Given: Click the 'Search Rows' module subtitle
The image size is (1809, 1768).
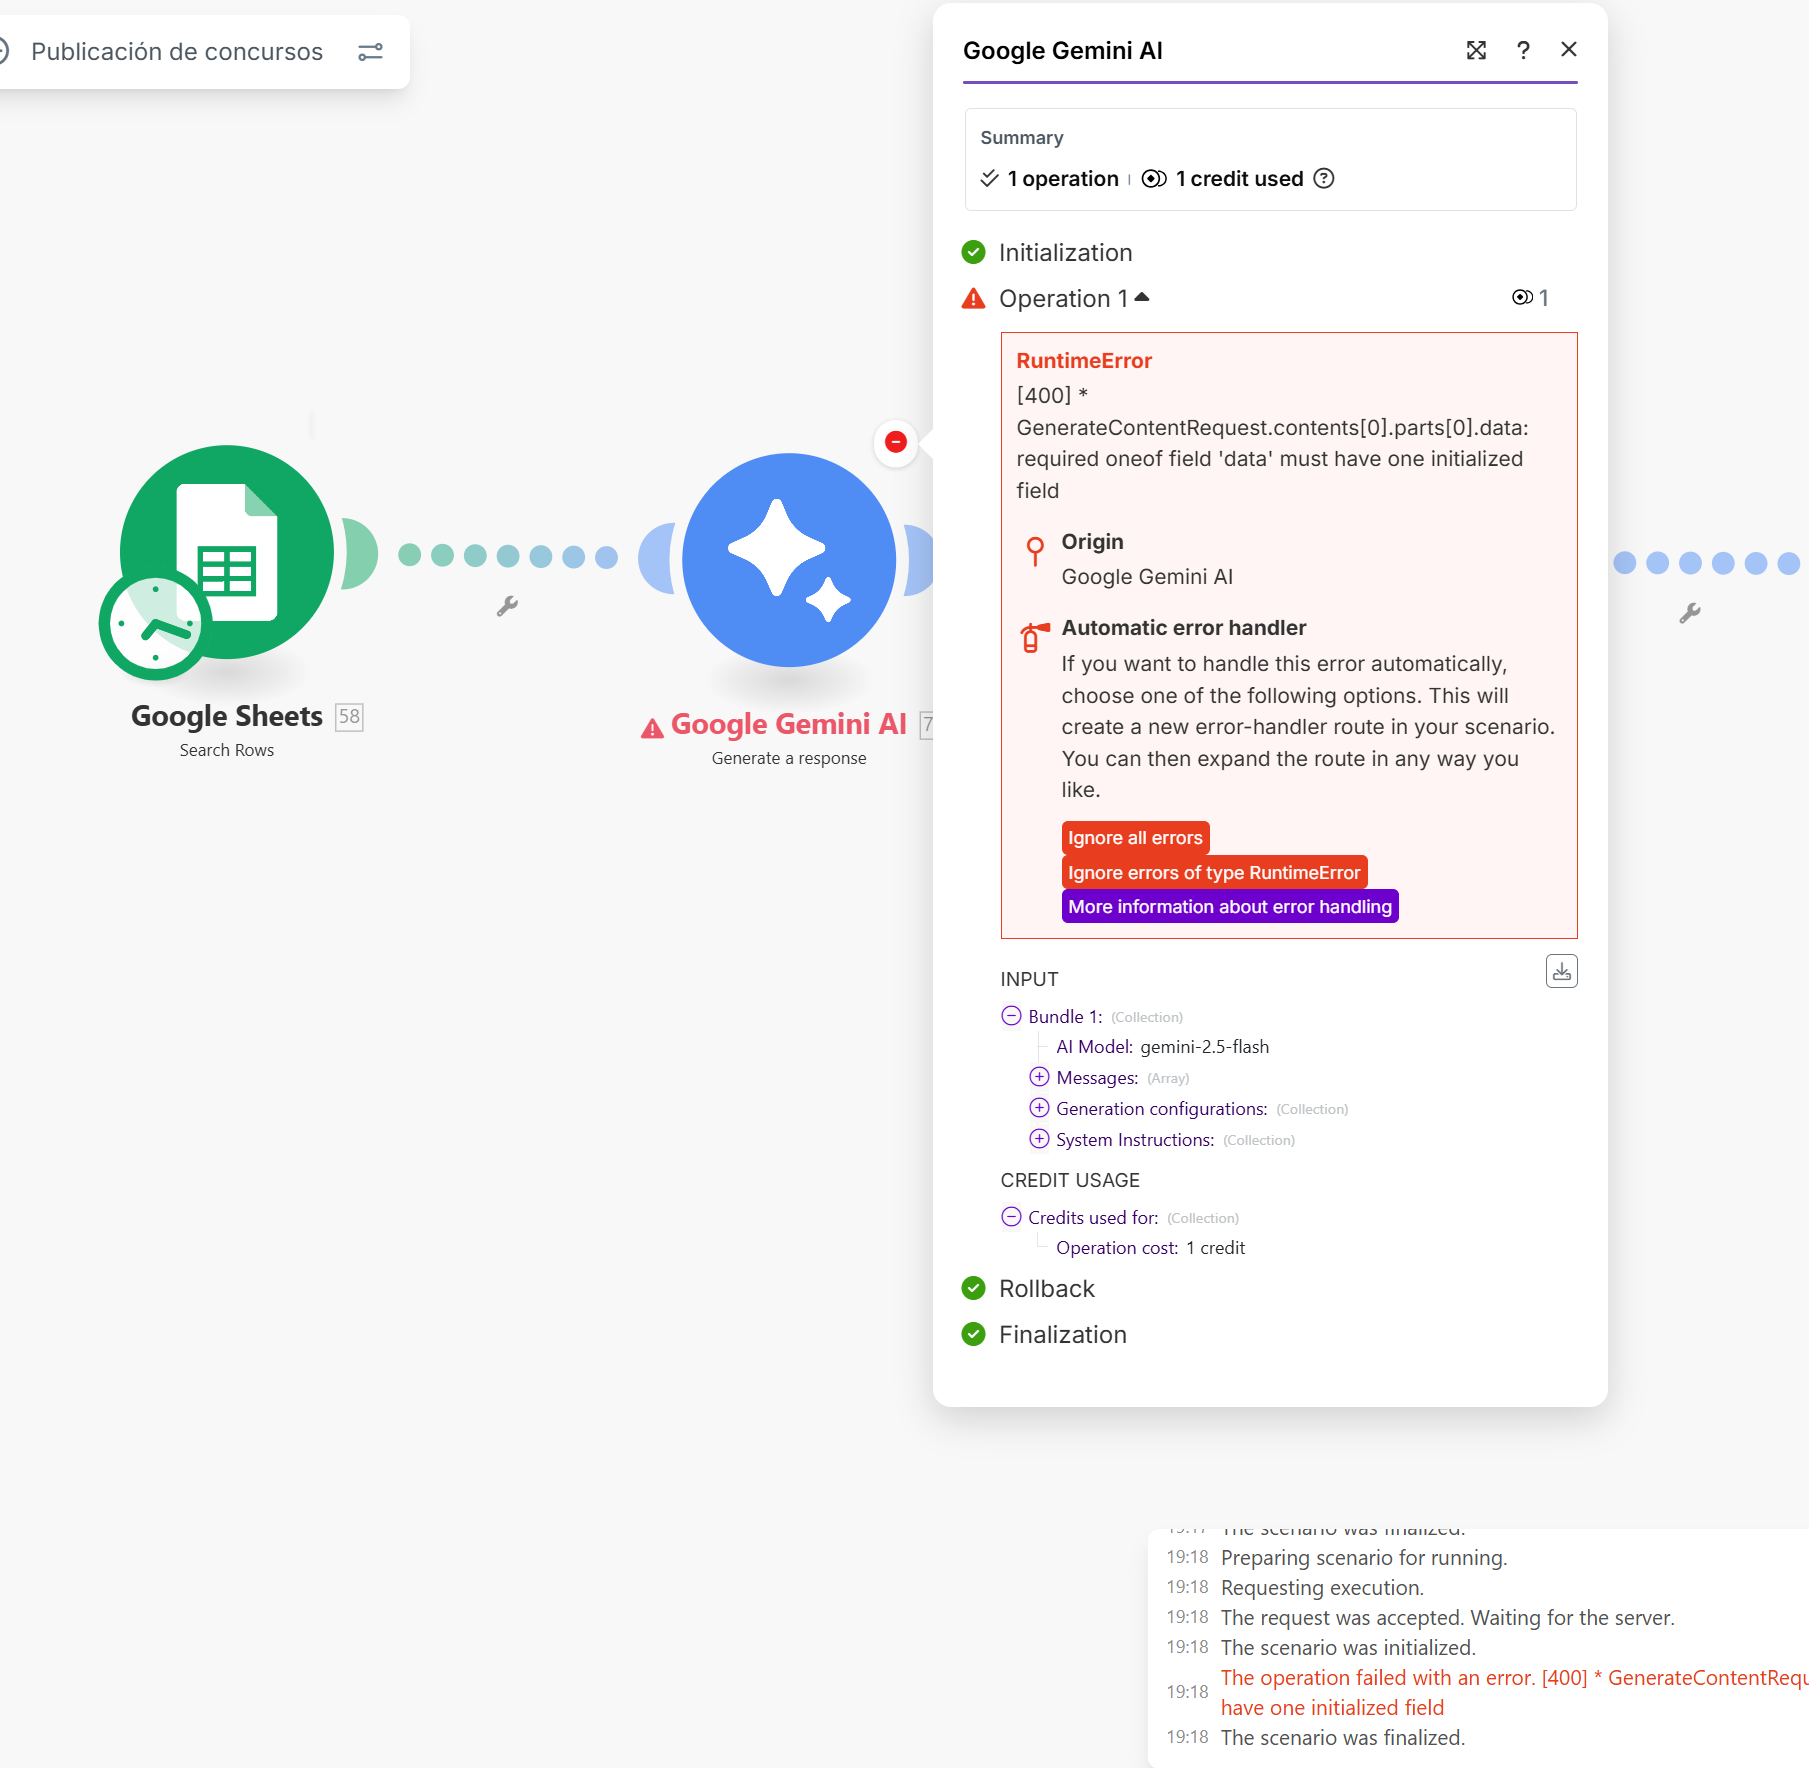Looking at the screenshot, I should pos(227,750).
